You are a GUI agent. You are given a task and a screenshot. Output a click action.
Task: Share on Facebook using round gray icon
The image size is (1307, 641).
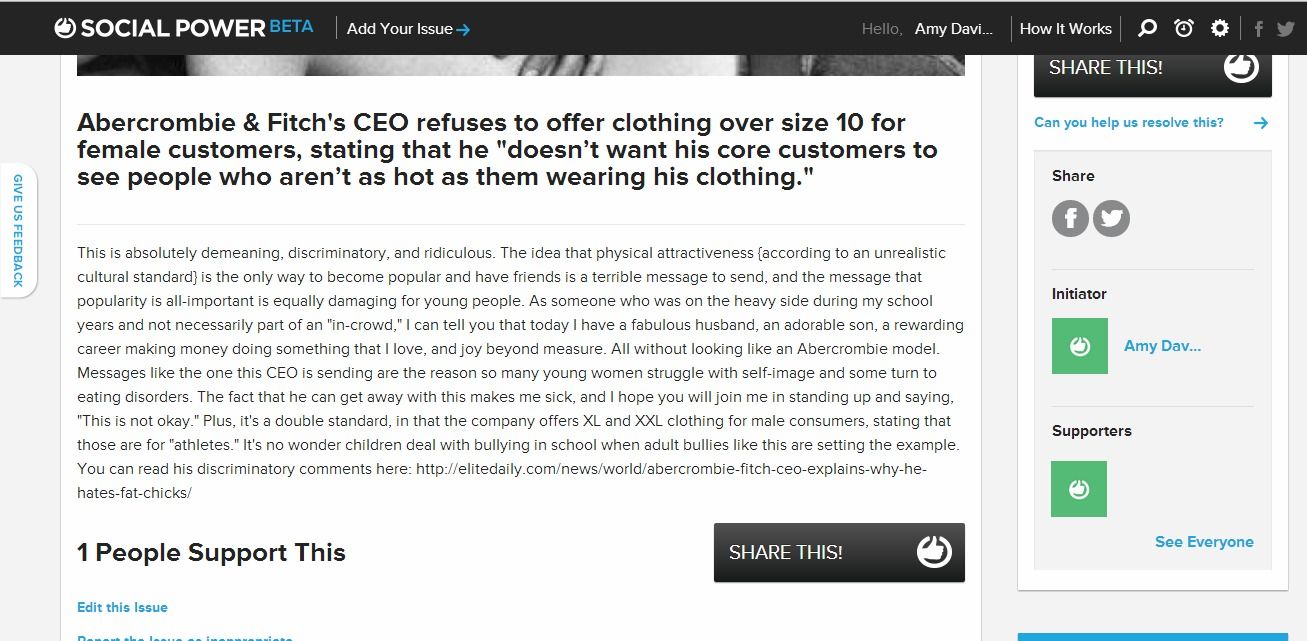click(1070, 218)
